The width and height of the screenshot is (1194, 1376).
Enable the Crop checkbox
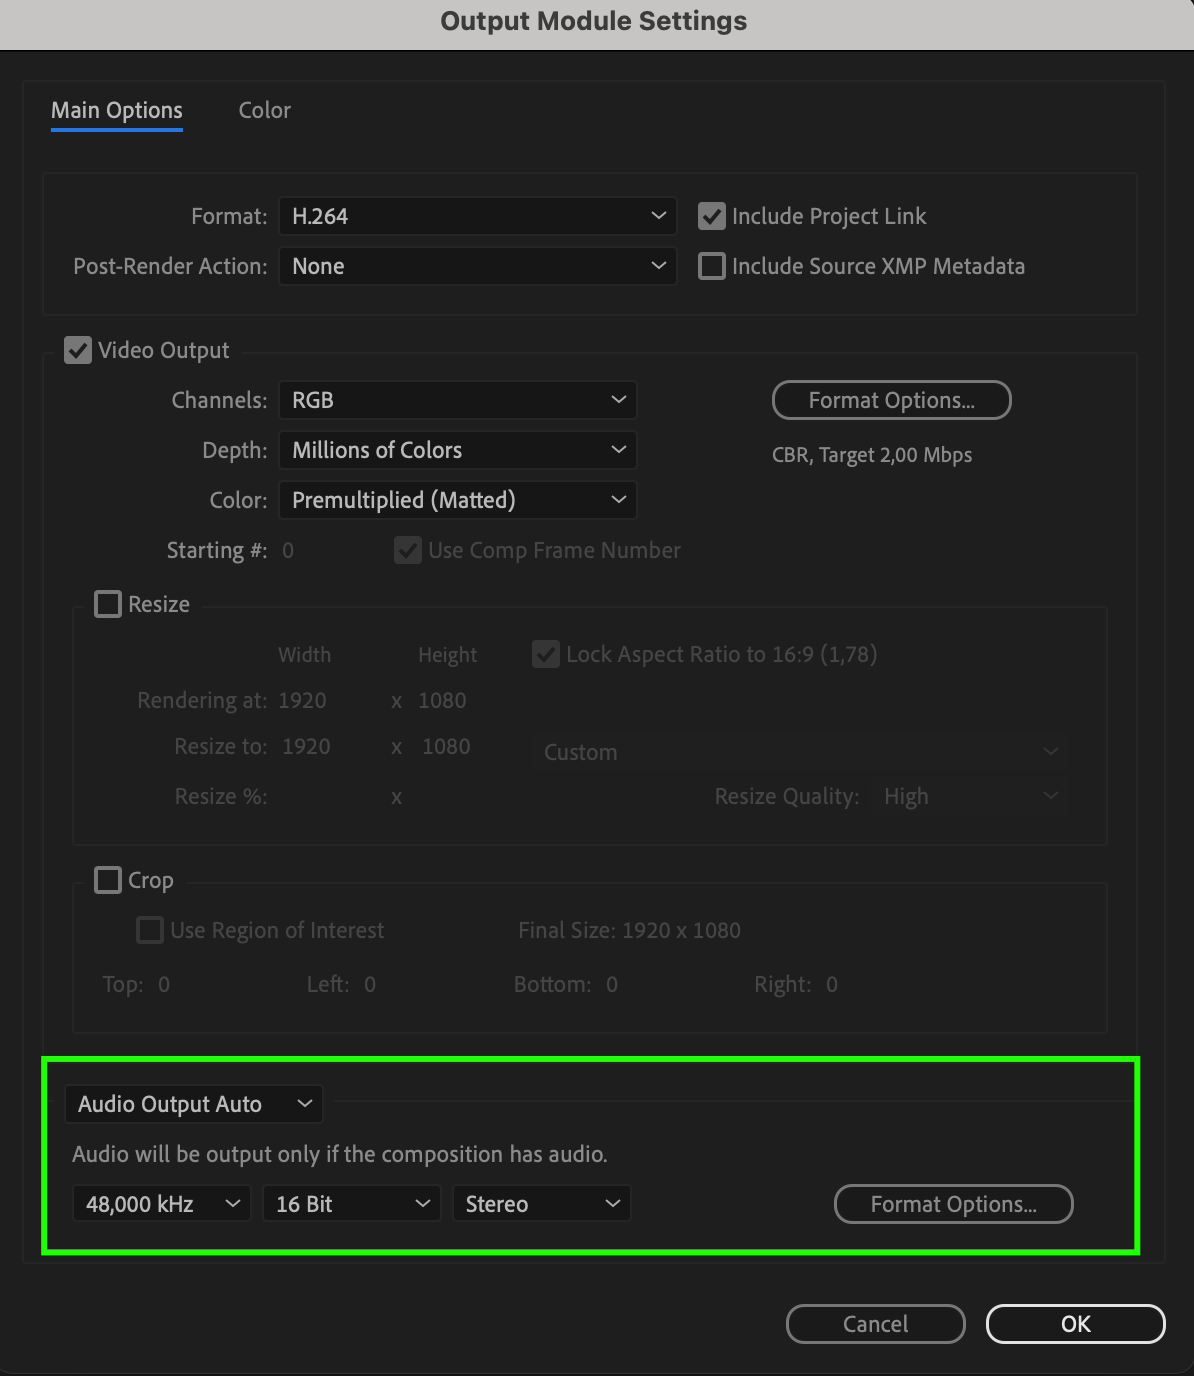(108, 880)
